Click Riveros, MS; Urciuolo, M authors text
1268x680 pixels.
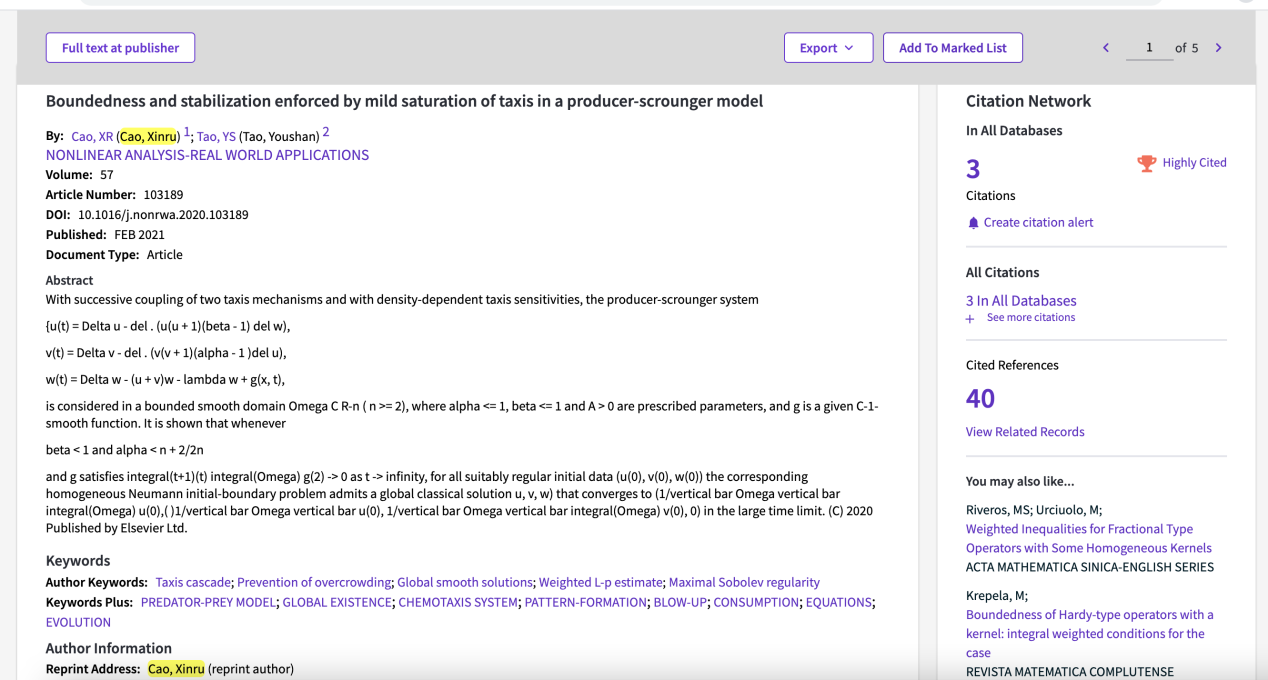click(1034, 509)
